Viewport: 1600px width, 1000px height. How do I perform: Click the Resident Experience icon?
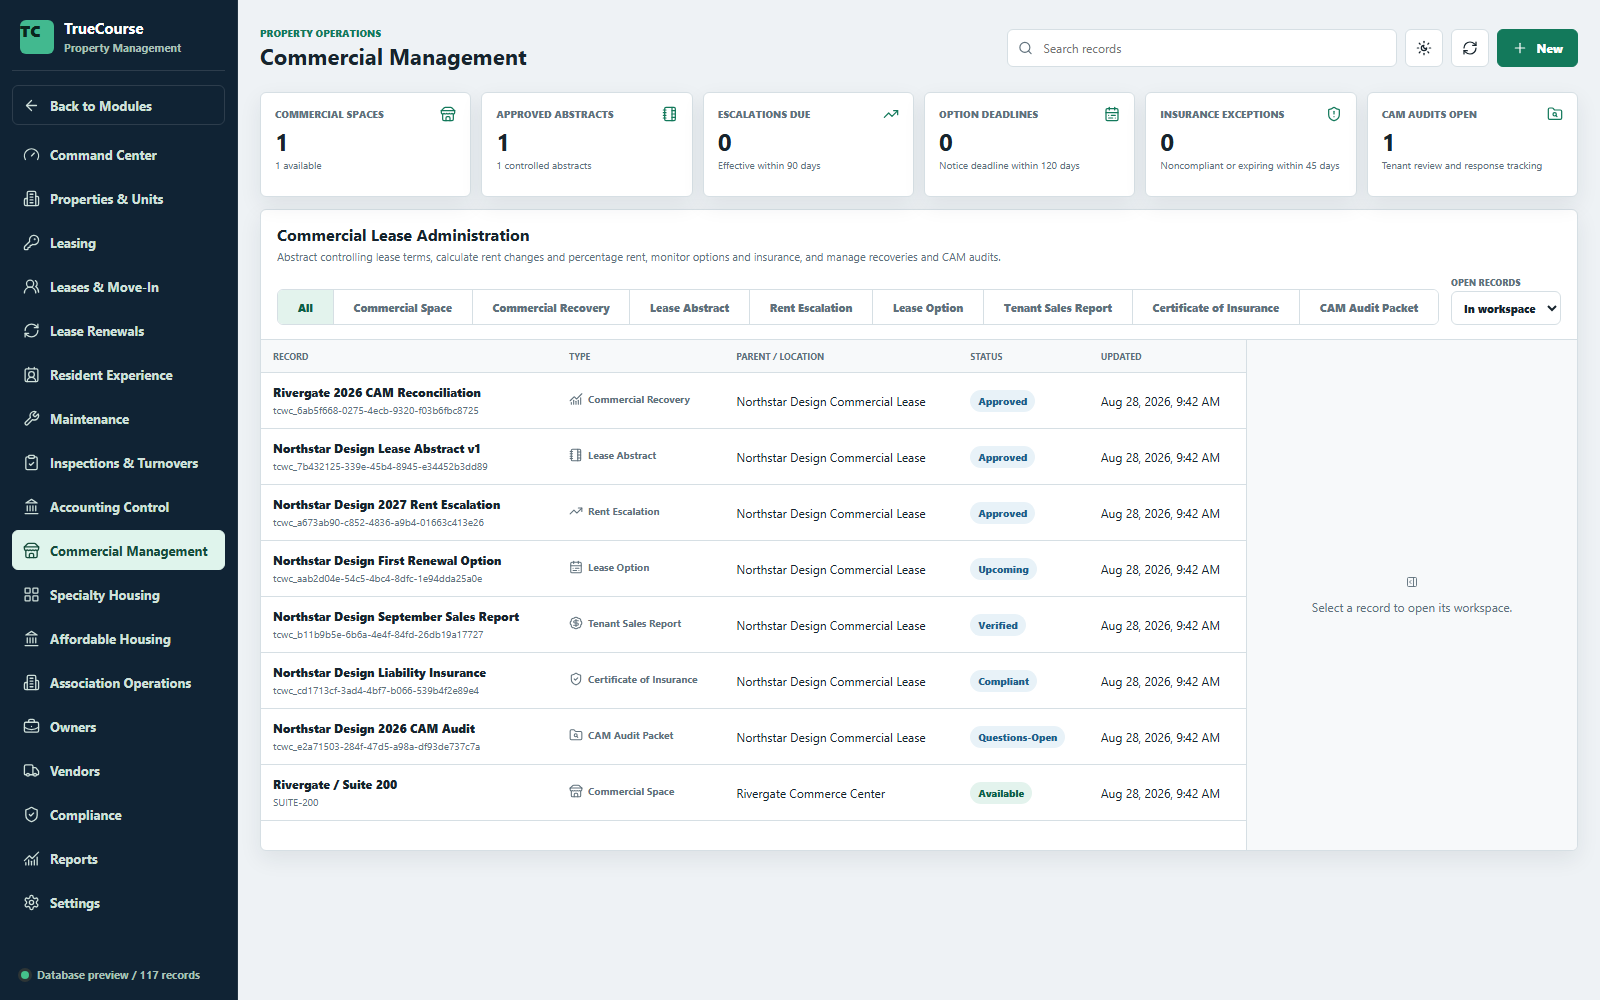[32, 375]
